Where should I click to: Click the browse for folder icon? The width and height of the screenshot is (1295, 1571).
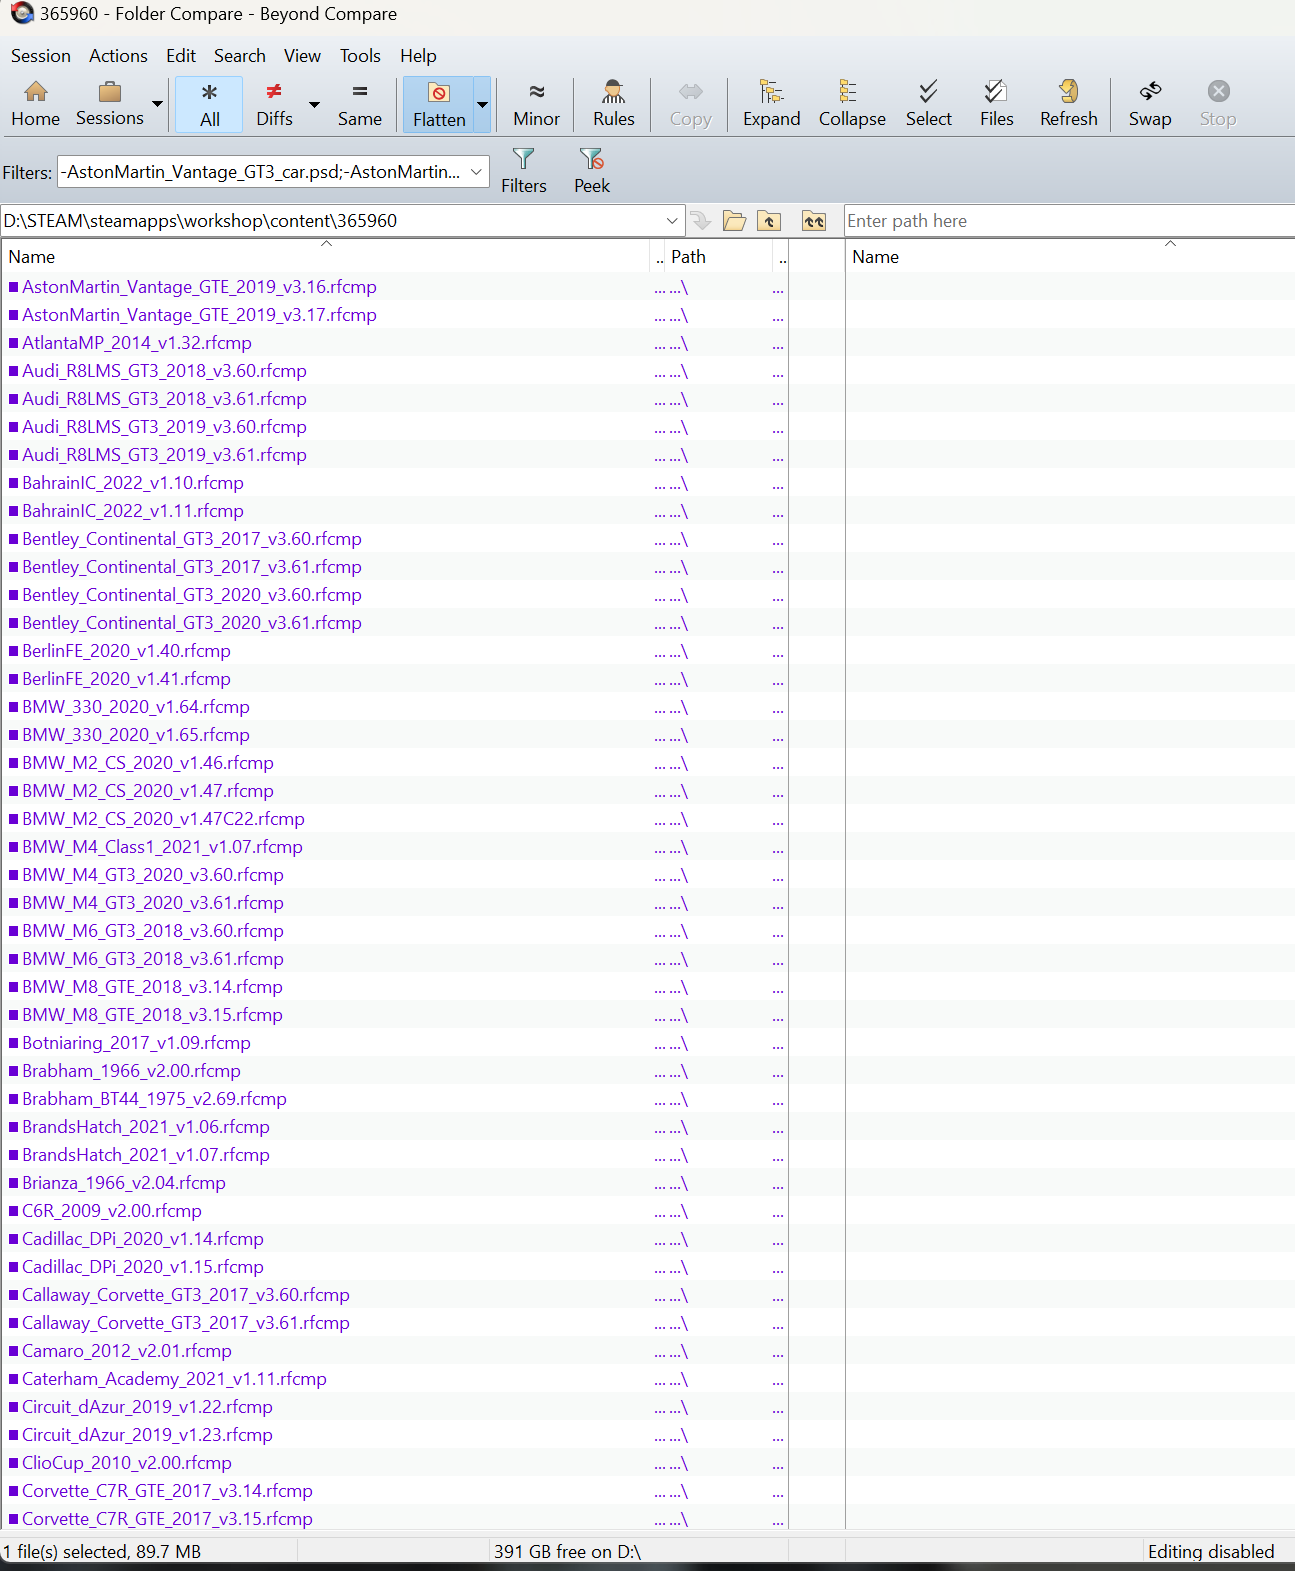click(734, 221)
